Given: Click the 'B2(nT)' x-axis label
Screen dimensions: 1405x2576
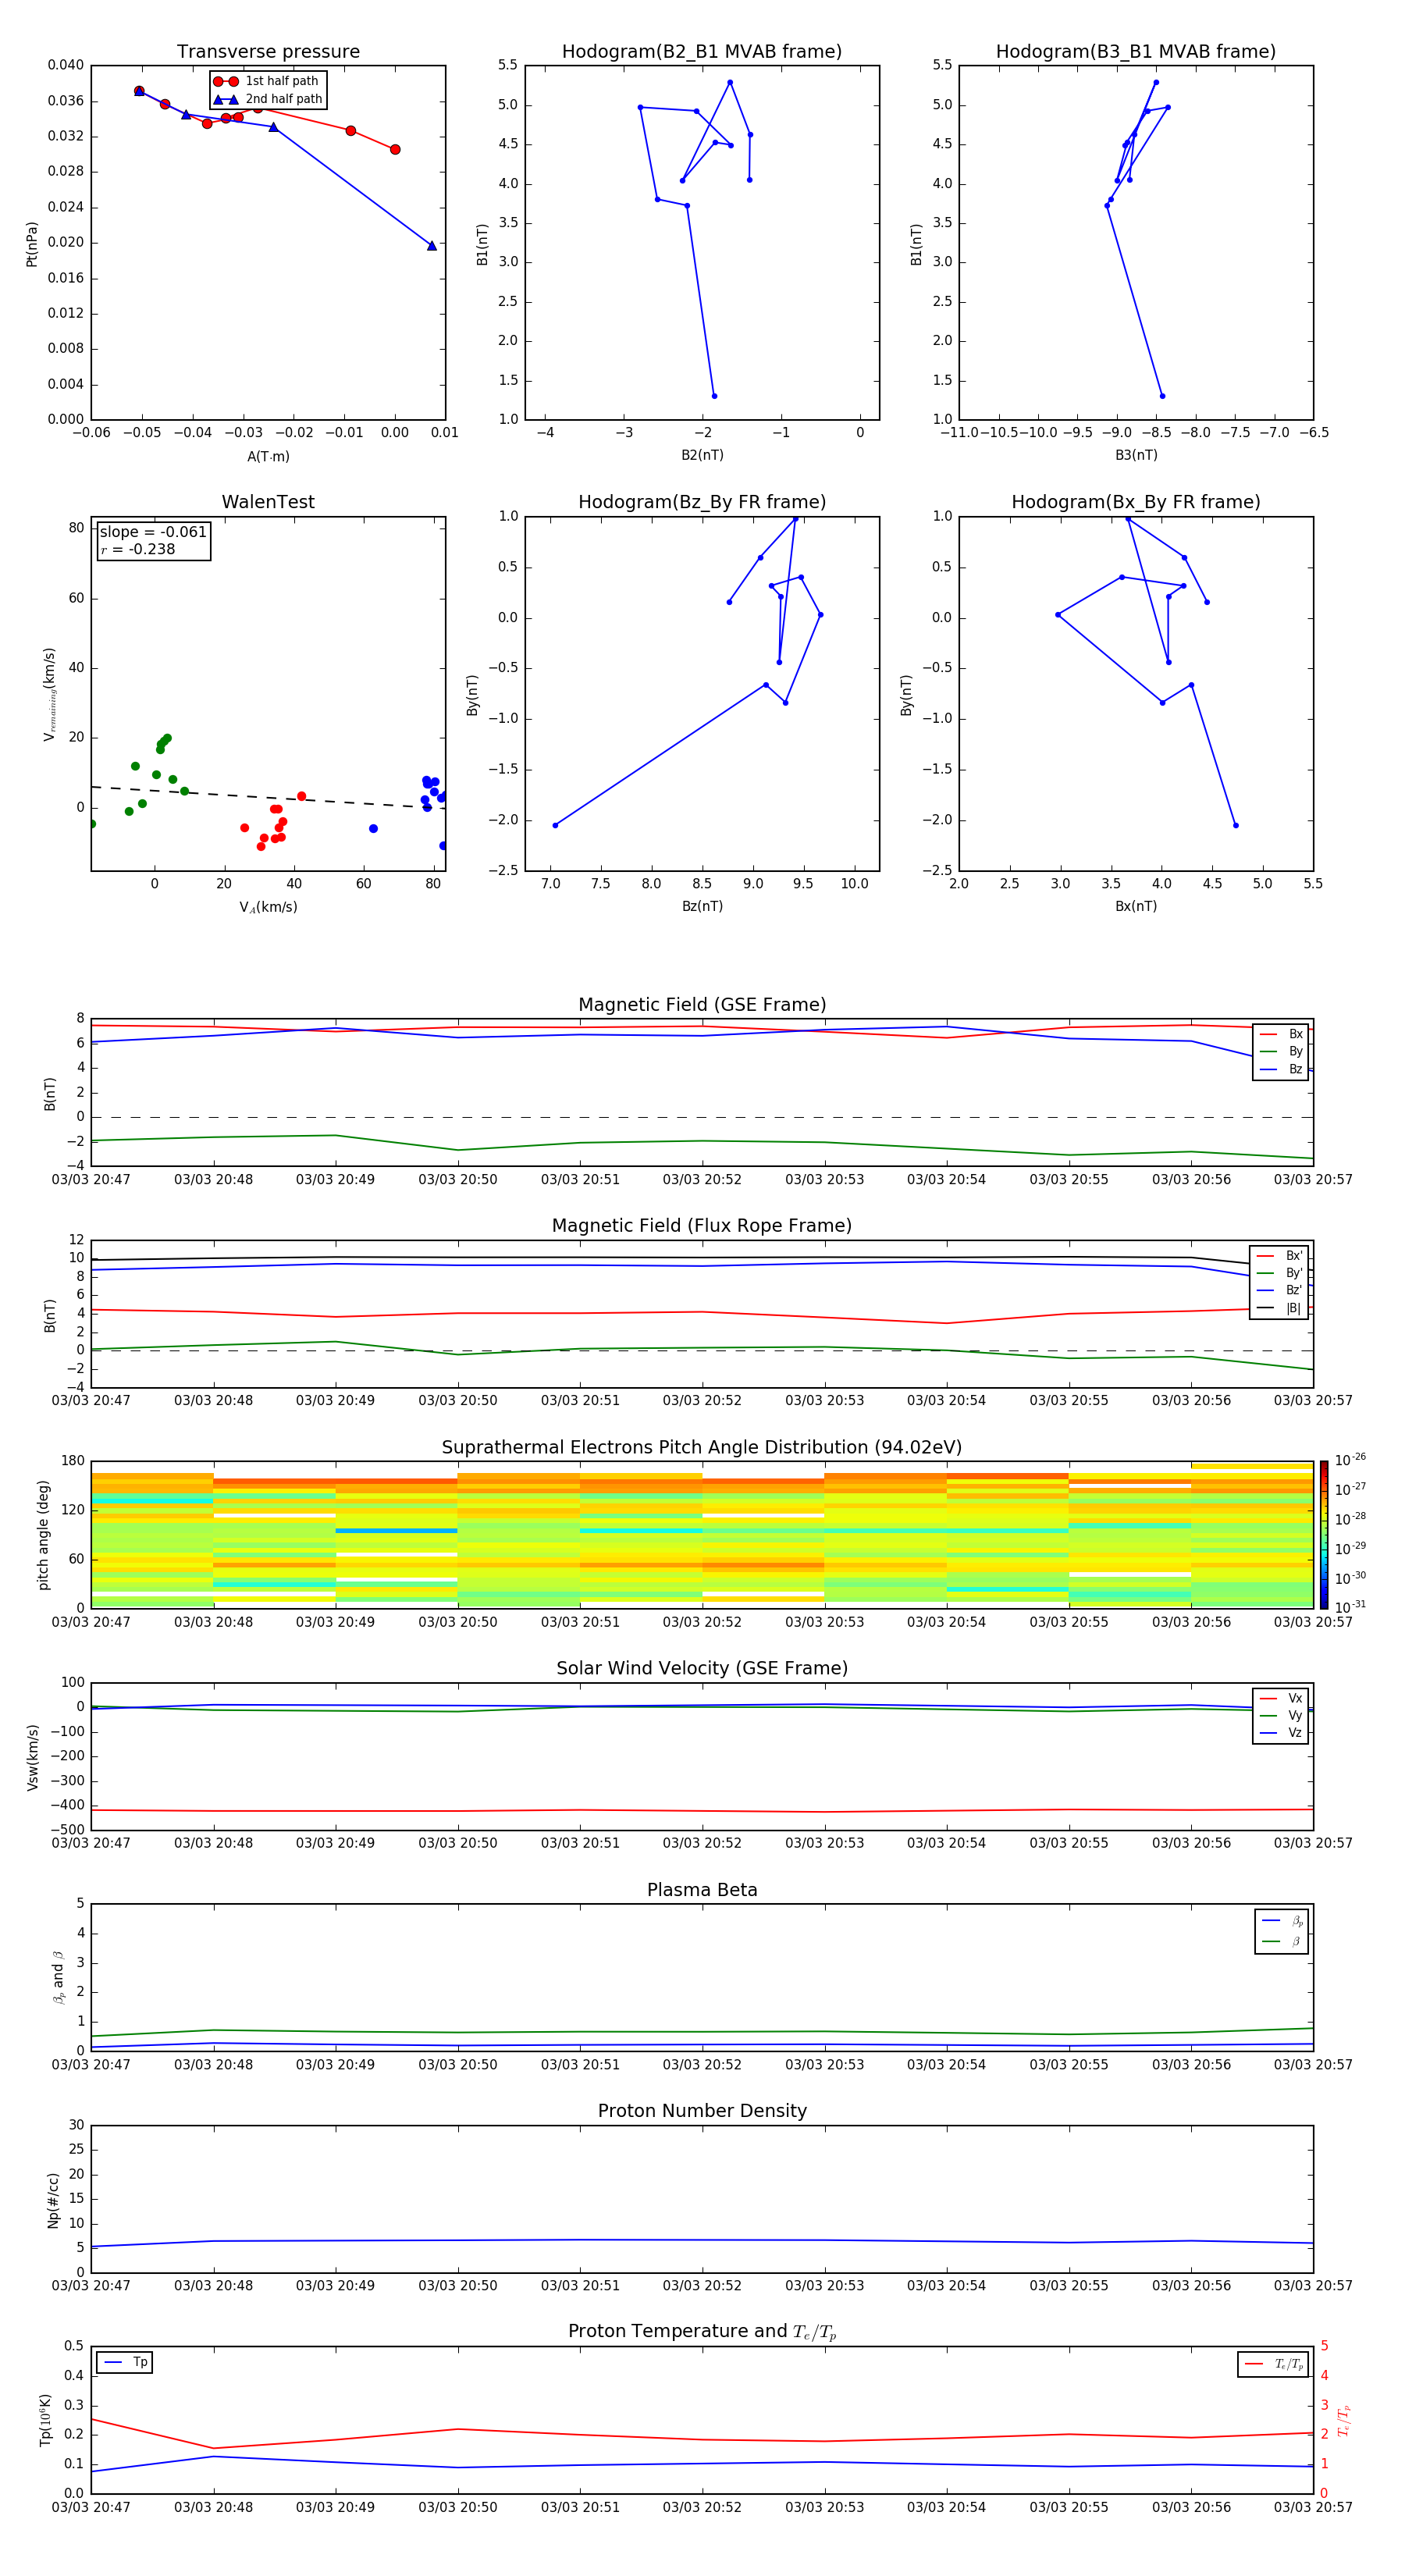Looking at the screenshot, I should coord(702,455).
